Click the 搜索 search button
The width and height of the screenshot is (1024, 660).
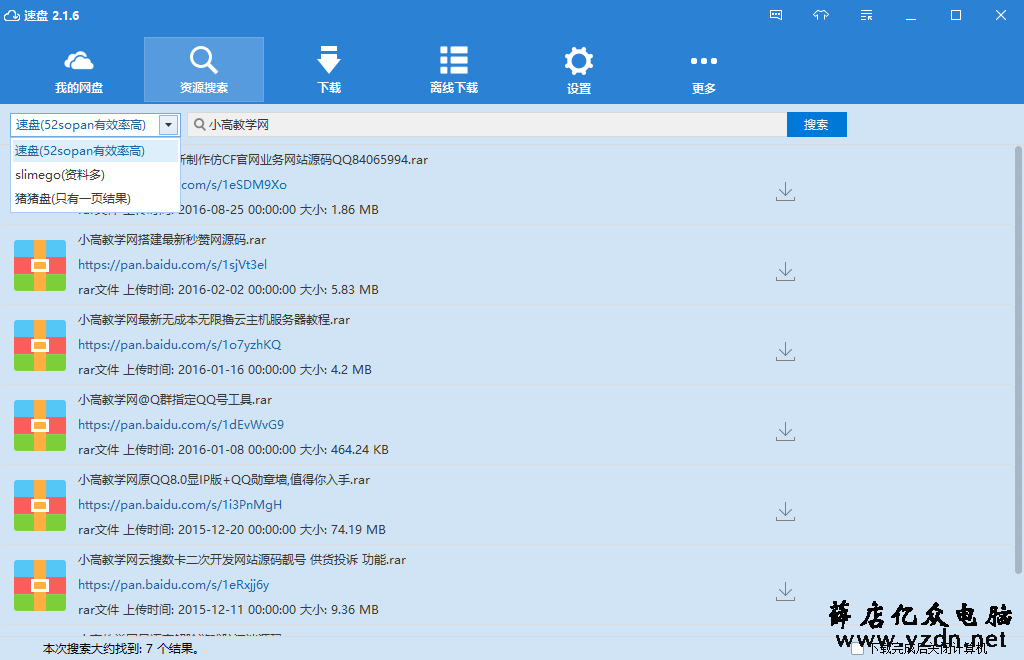coord(816,125)
